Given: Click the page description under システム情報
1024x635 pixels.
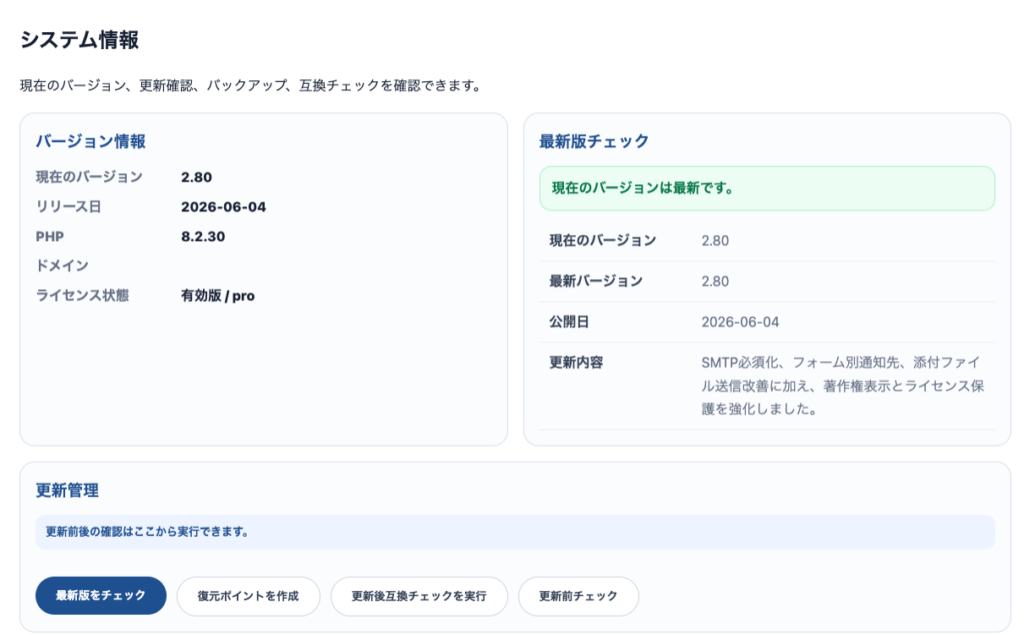Looking at the screenshot, I should tap(252, 86).
